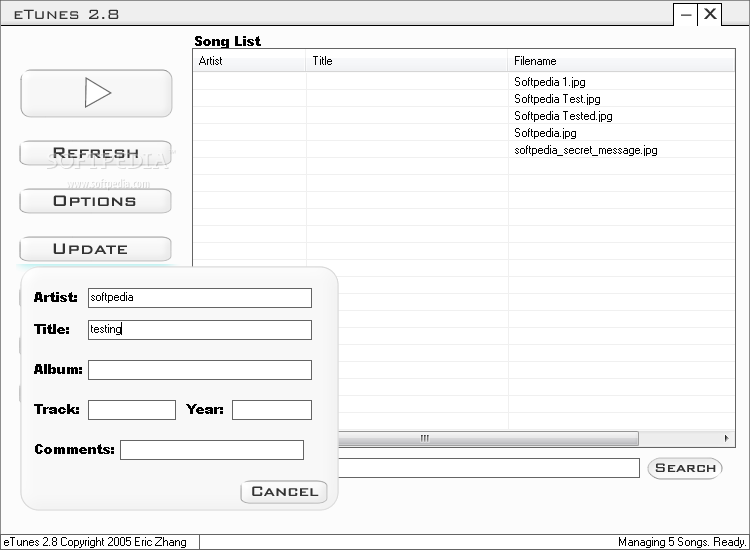
Task: Open the Options dialog
Action: (96, 201)
